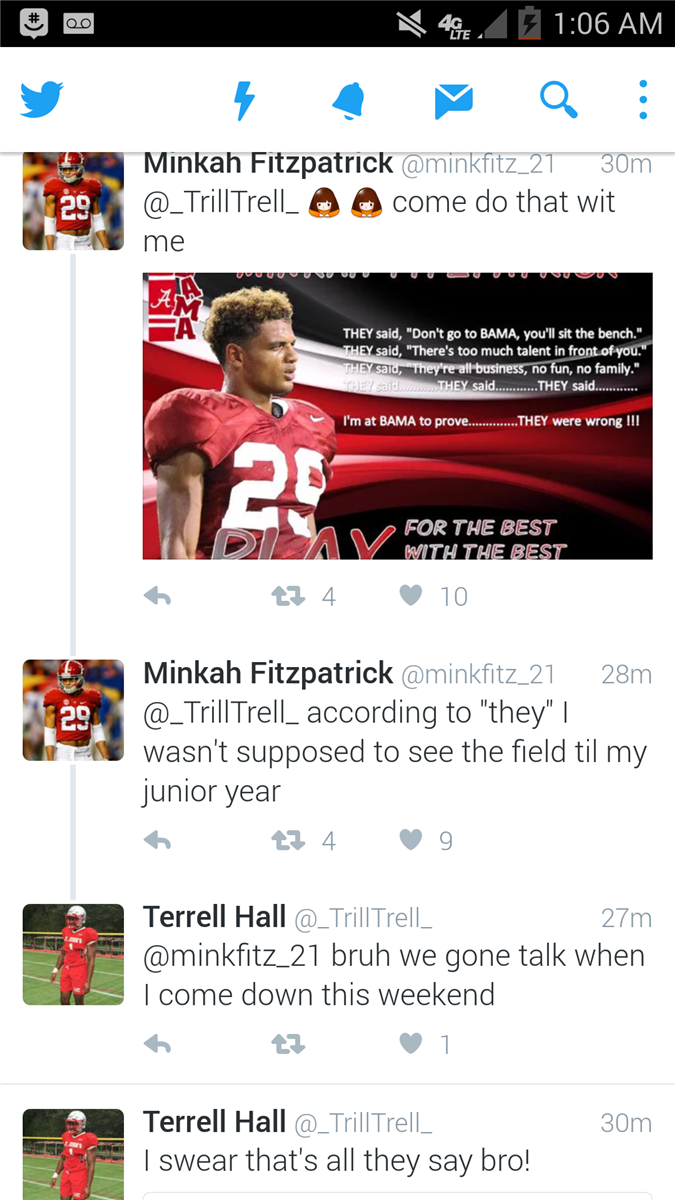Open the BAMA "THEY said" image
675x1200 pixels.
(x=397, y=415)
